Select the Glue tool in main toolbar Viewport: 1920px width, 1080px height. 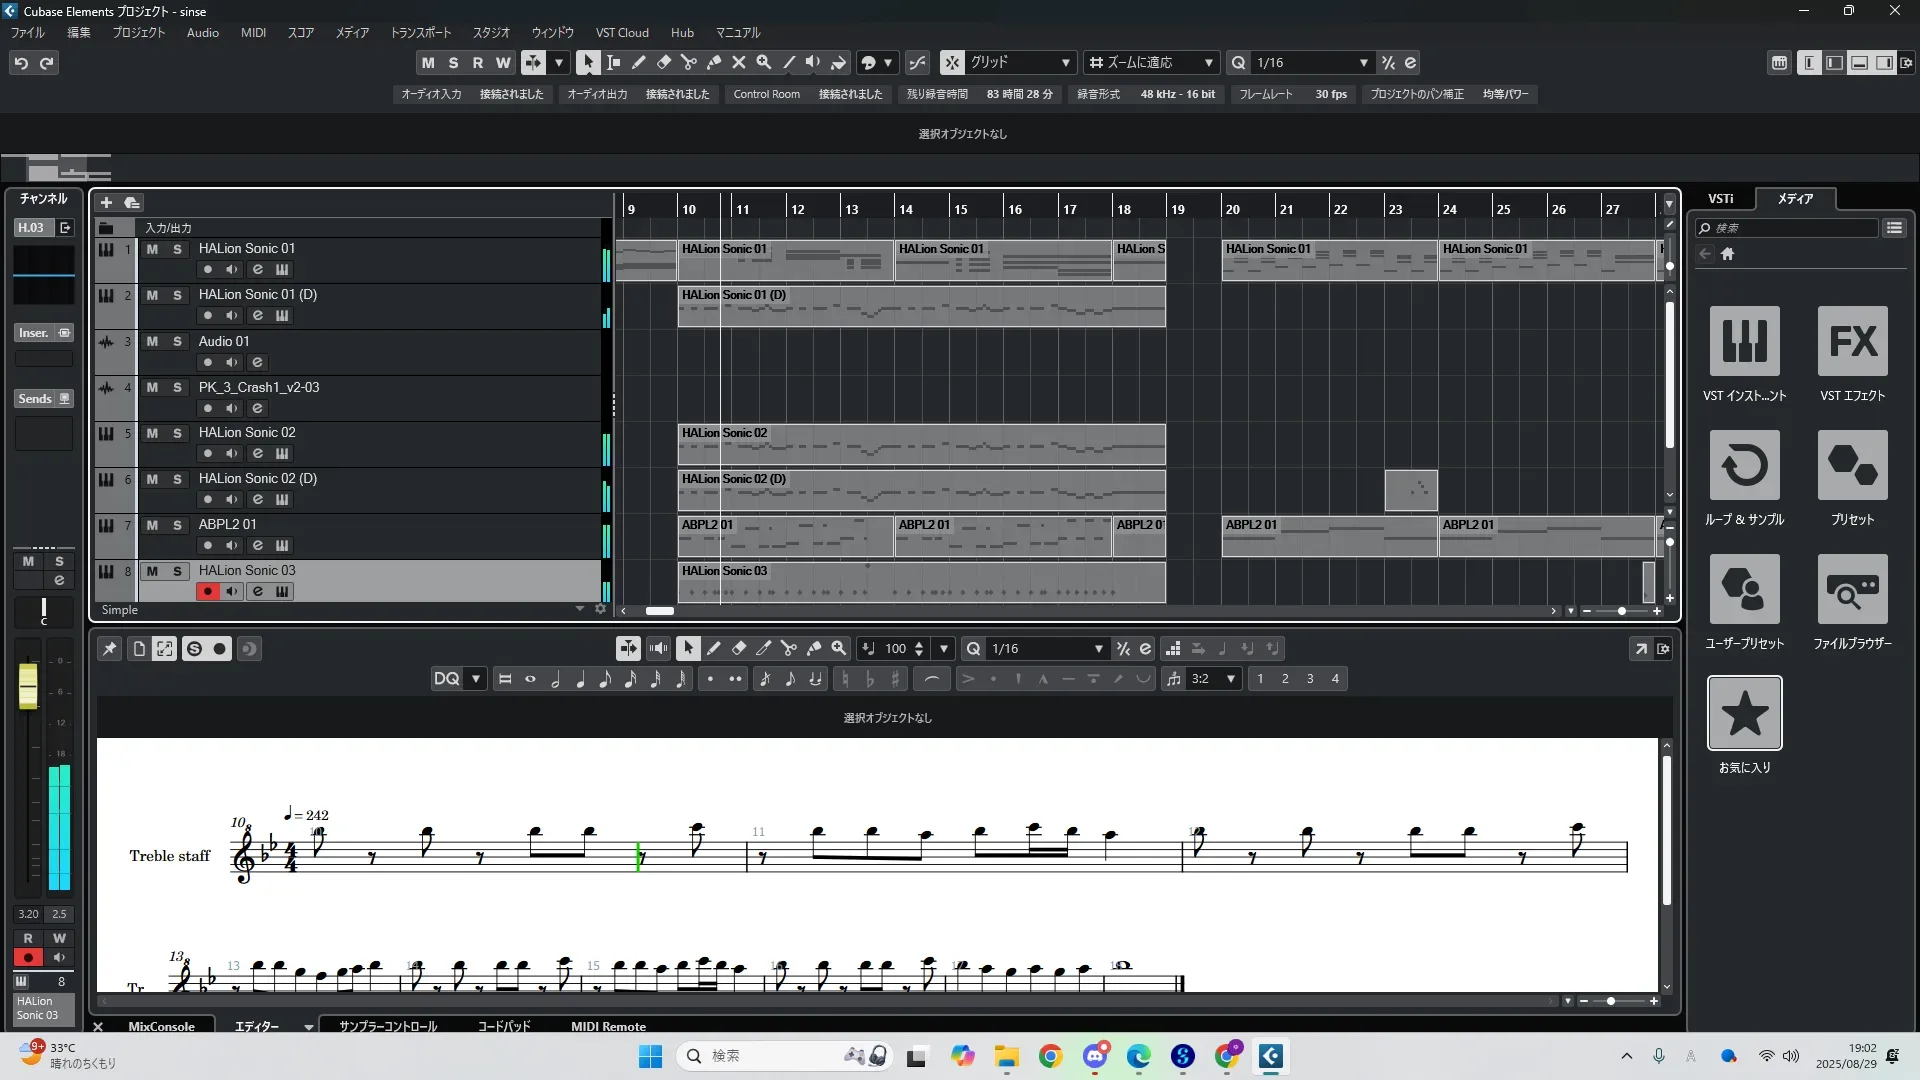[713, 62]
